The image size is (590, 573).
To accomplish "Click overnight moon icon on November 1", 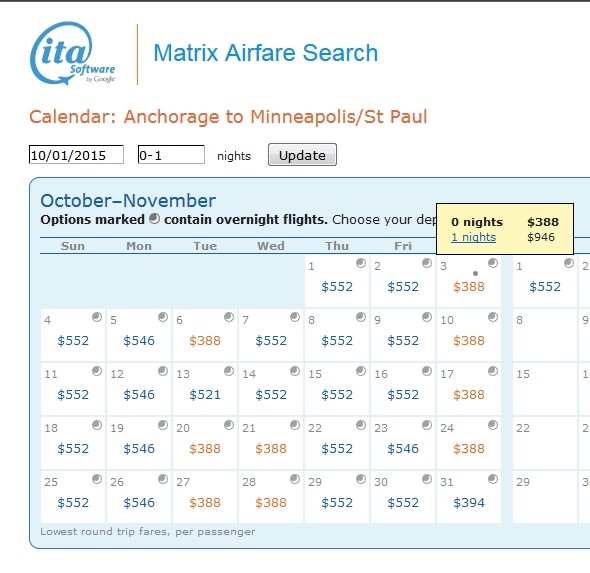I will [569, 263].
